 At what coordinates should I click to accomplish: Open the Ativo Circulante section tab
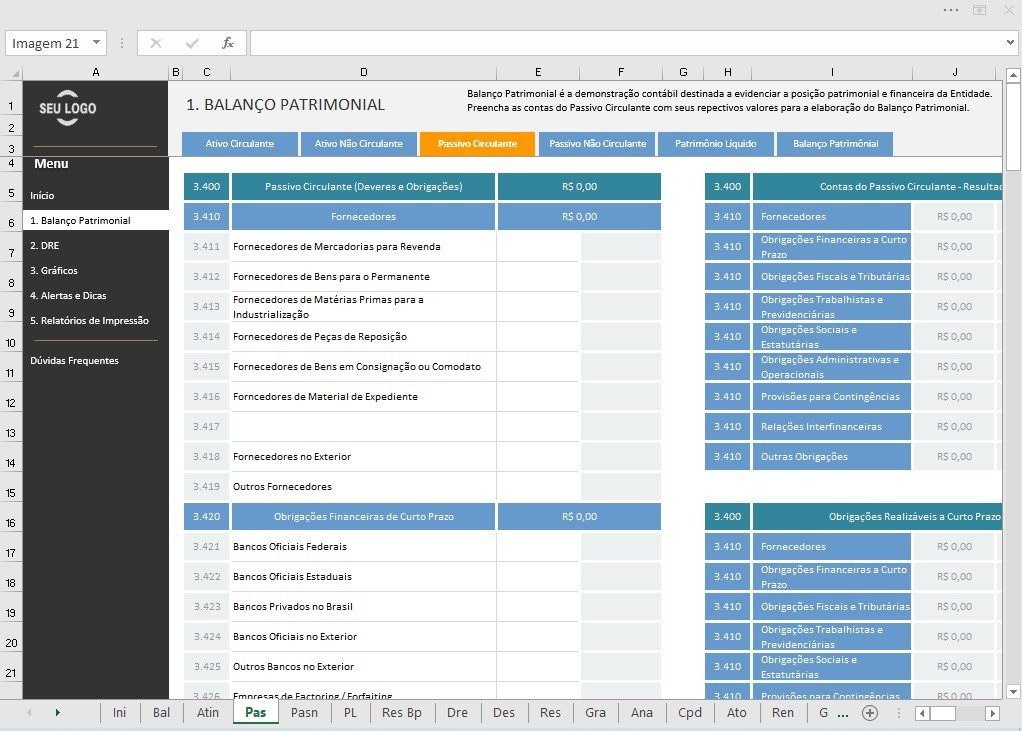pyautogui.click(x=240, y=144)
